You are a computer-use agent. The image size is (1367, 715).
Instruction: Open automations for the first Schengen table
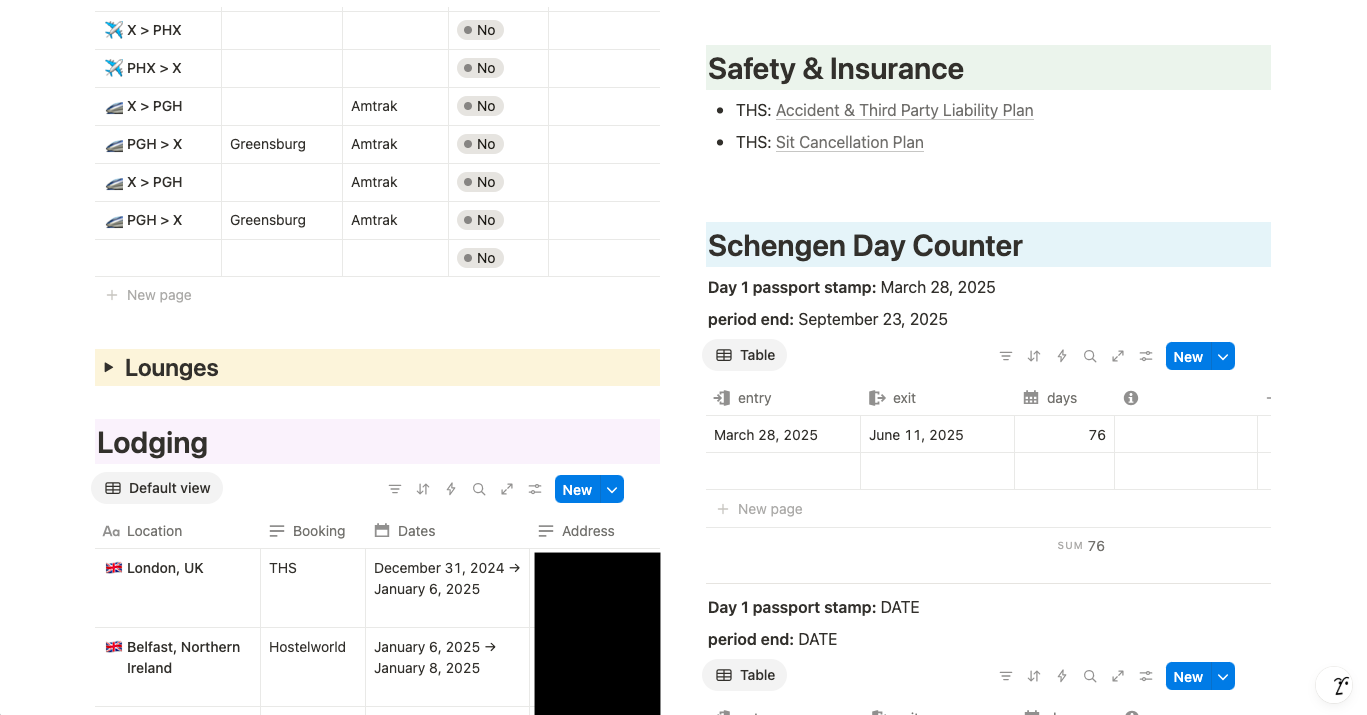coord(1062,356)
